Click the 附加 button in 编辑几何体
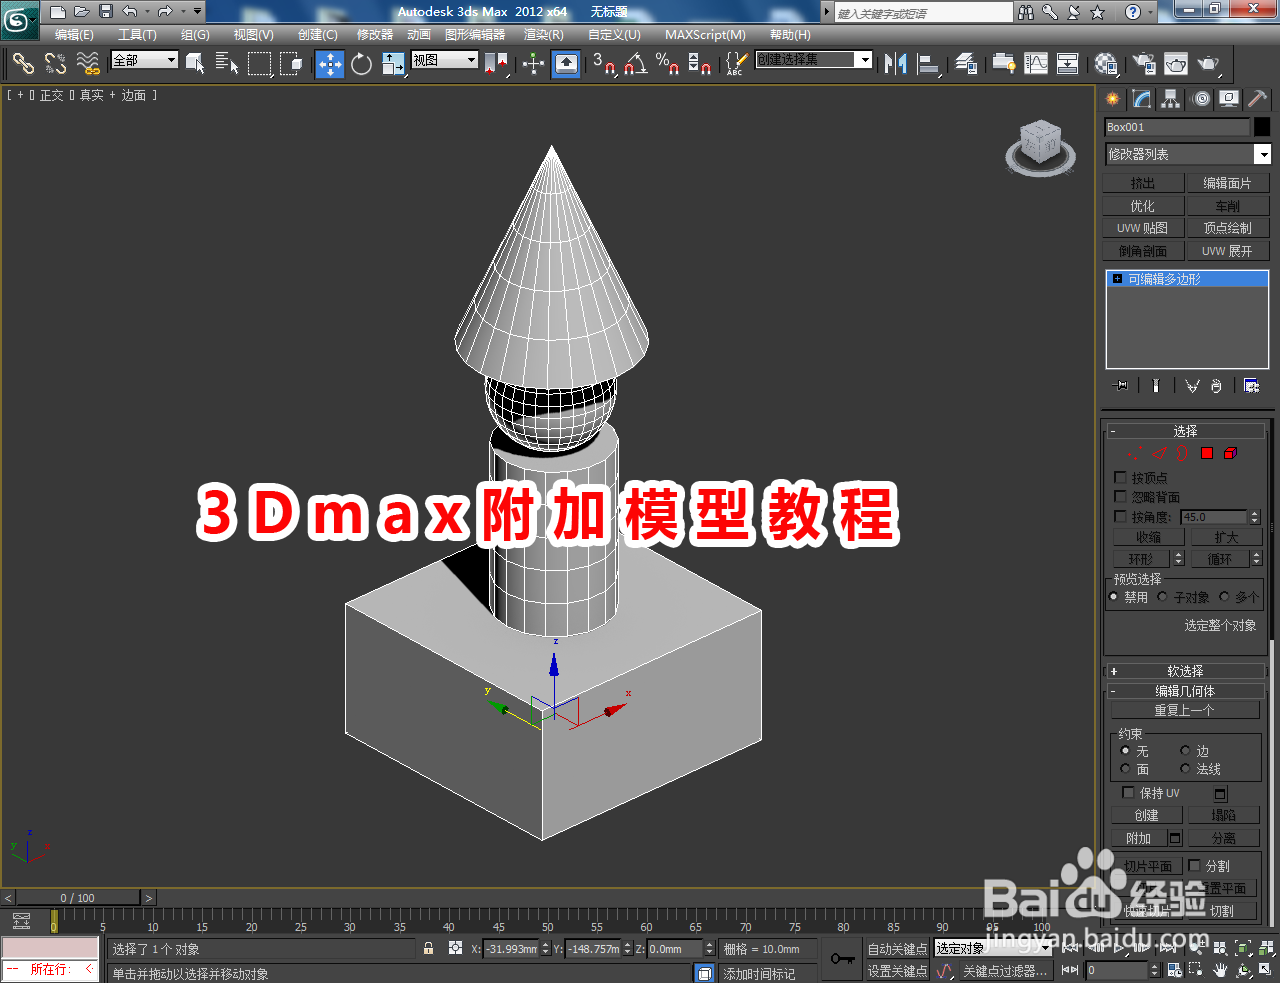This screenshot has height=983, width=1280. [x=1139, y=837]
